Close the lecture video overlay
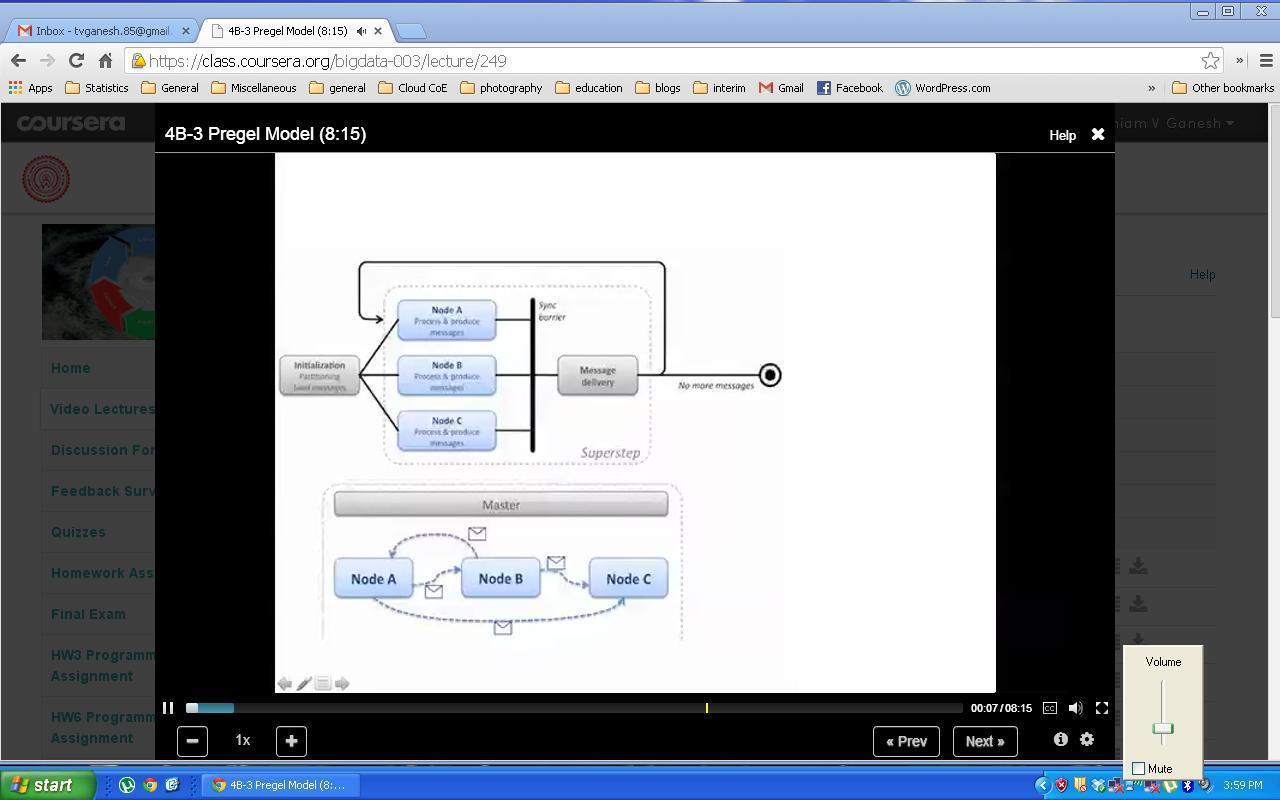The image size is (1280, 800). click(1097, 134)
